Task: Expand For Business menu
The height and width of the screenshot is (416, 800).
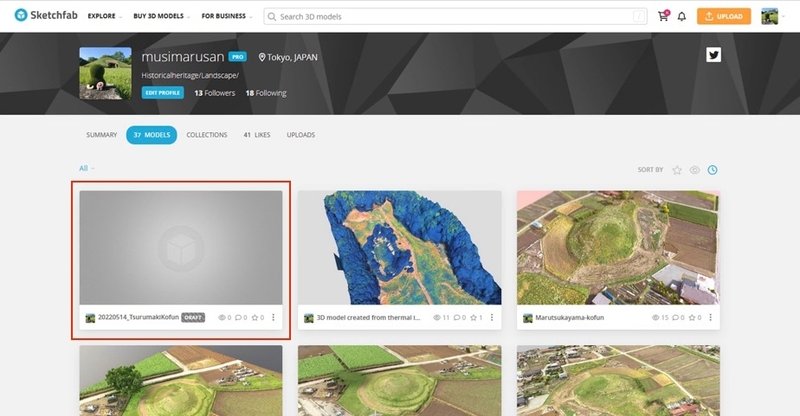Action: [227, 16]
